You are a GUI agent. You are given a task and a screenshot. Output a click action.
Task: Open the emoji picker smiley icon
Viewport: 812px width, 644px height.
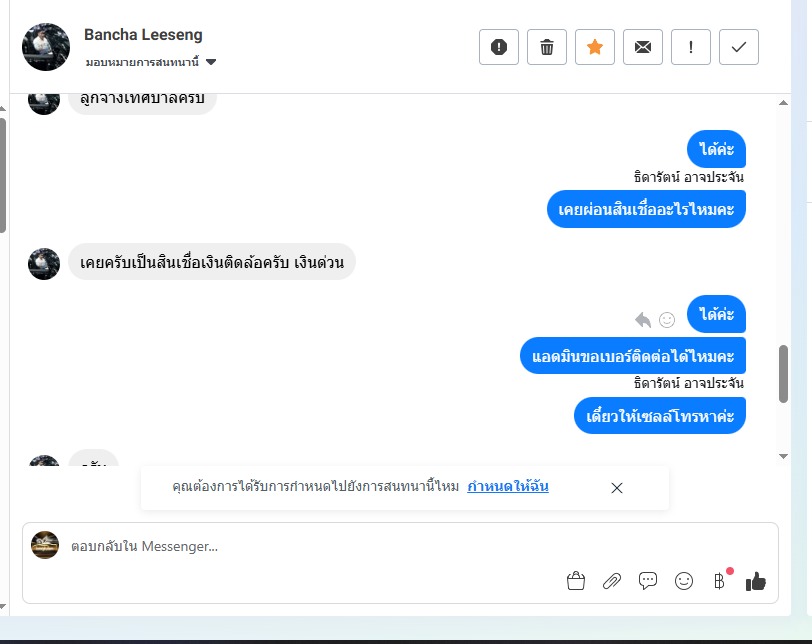pos(684,581)
